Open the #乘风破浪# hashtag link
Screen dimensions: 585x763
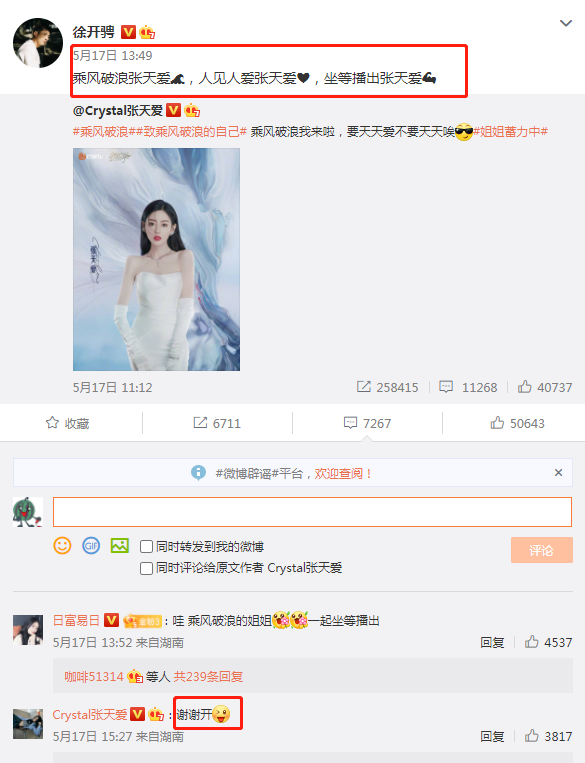click(101, 131)
